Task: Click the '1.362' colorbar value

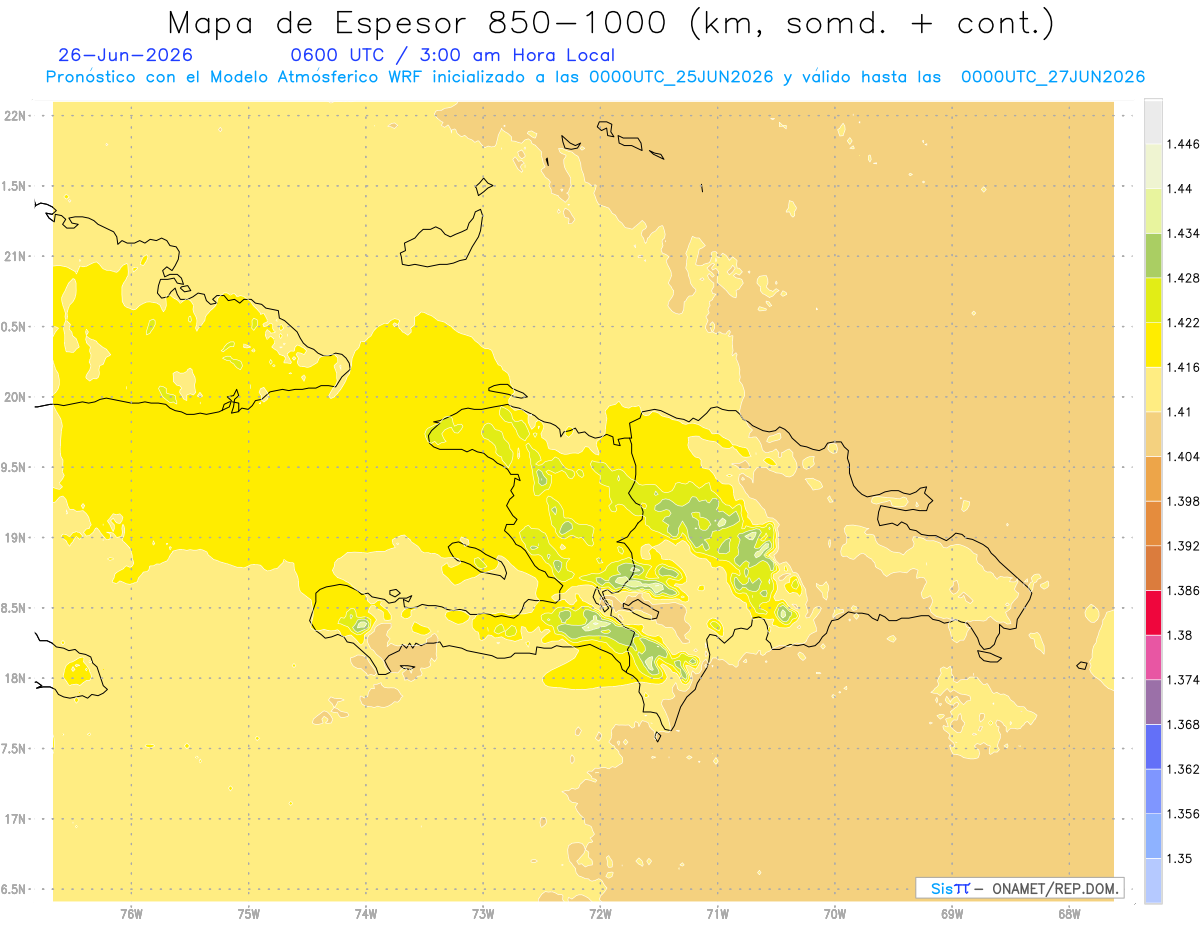Action: point(1184,769)
